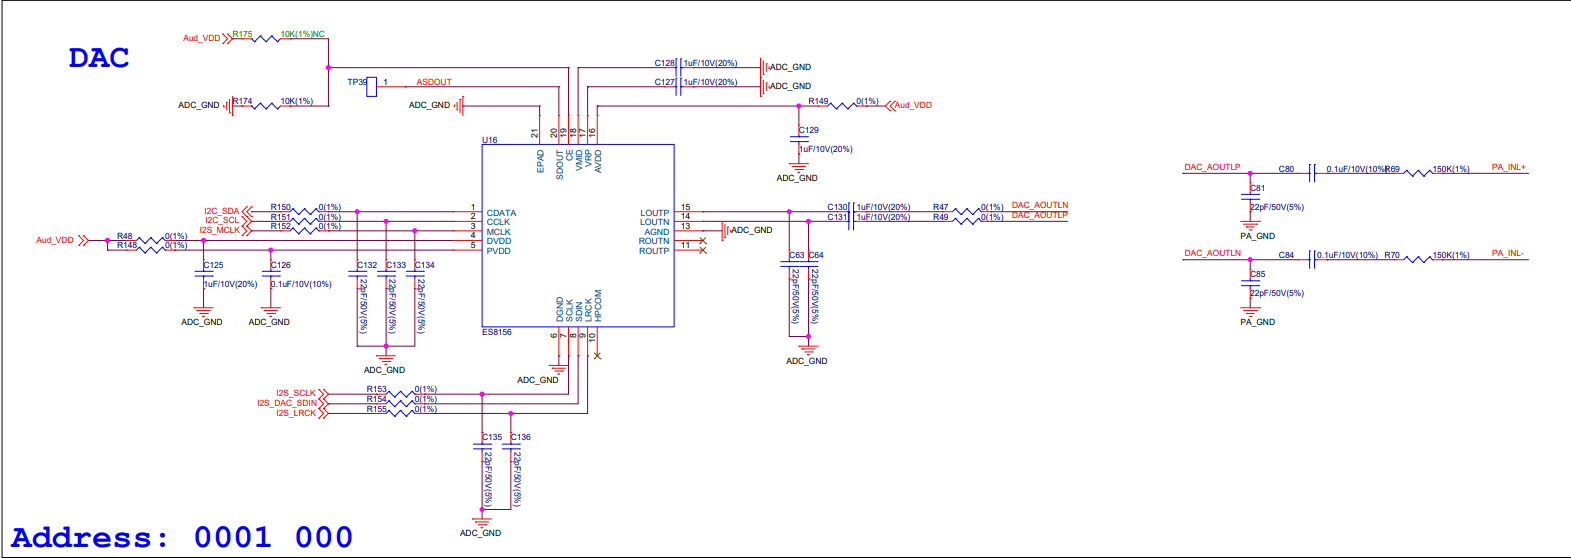This screenshot has height=558, width=1571.
Task: Select the Address: 0001 000 note
Action: point(182,537)
